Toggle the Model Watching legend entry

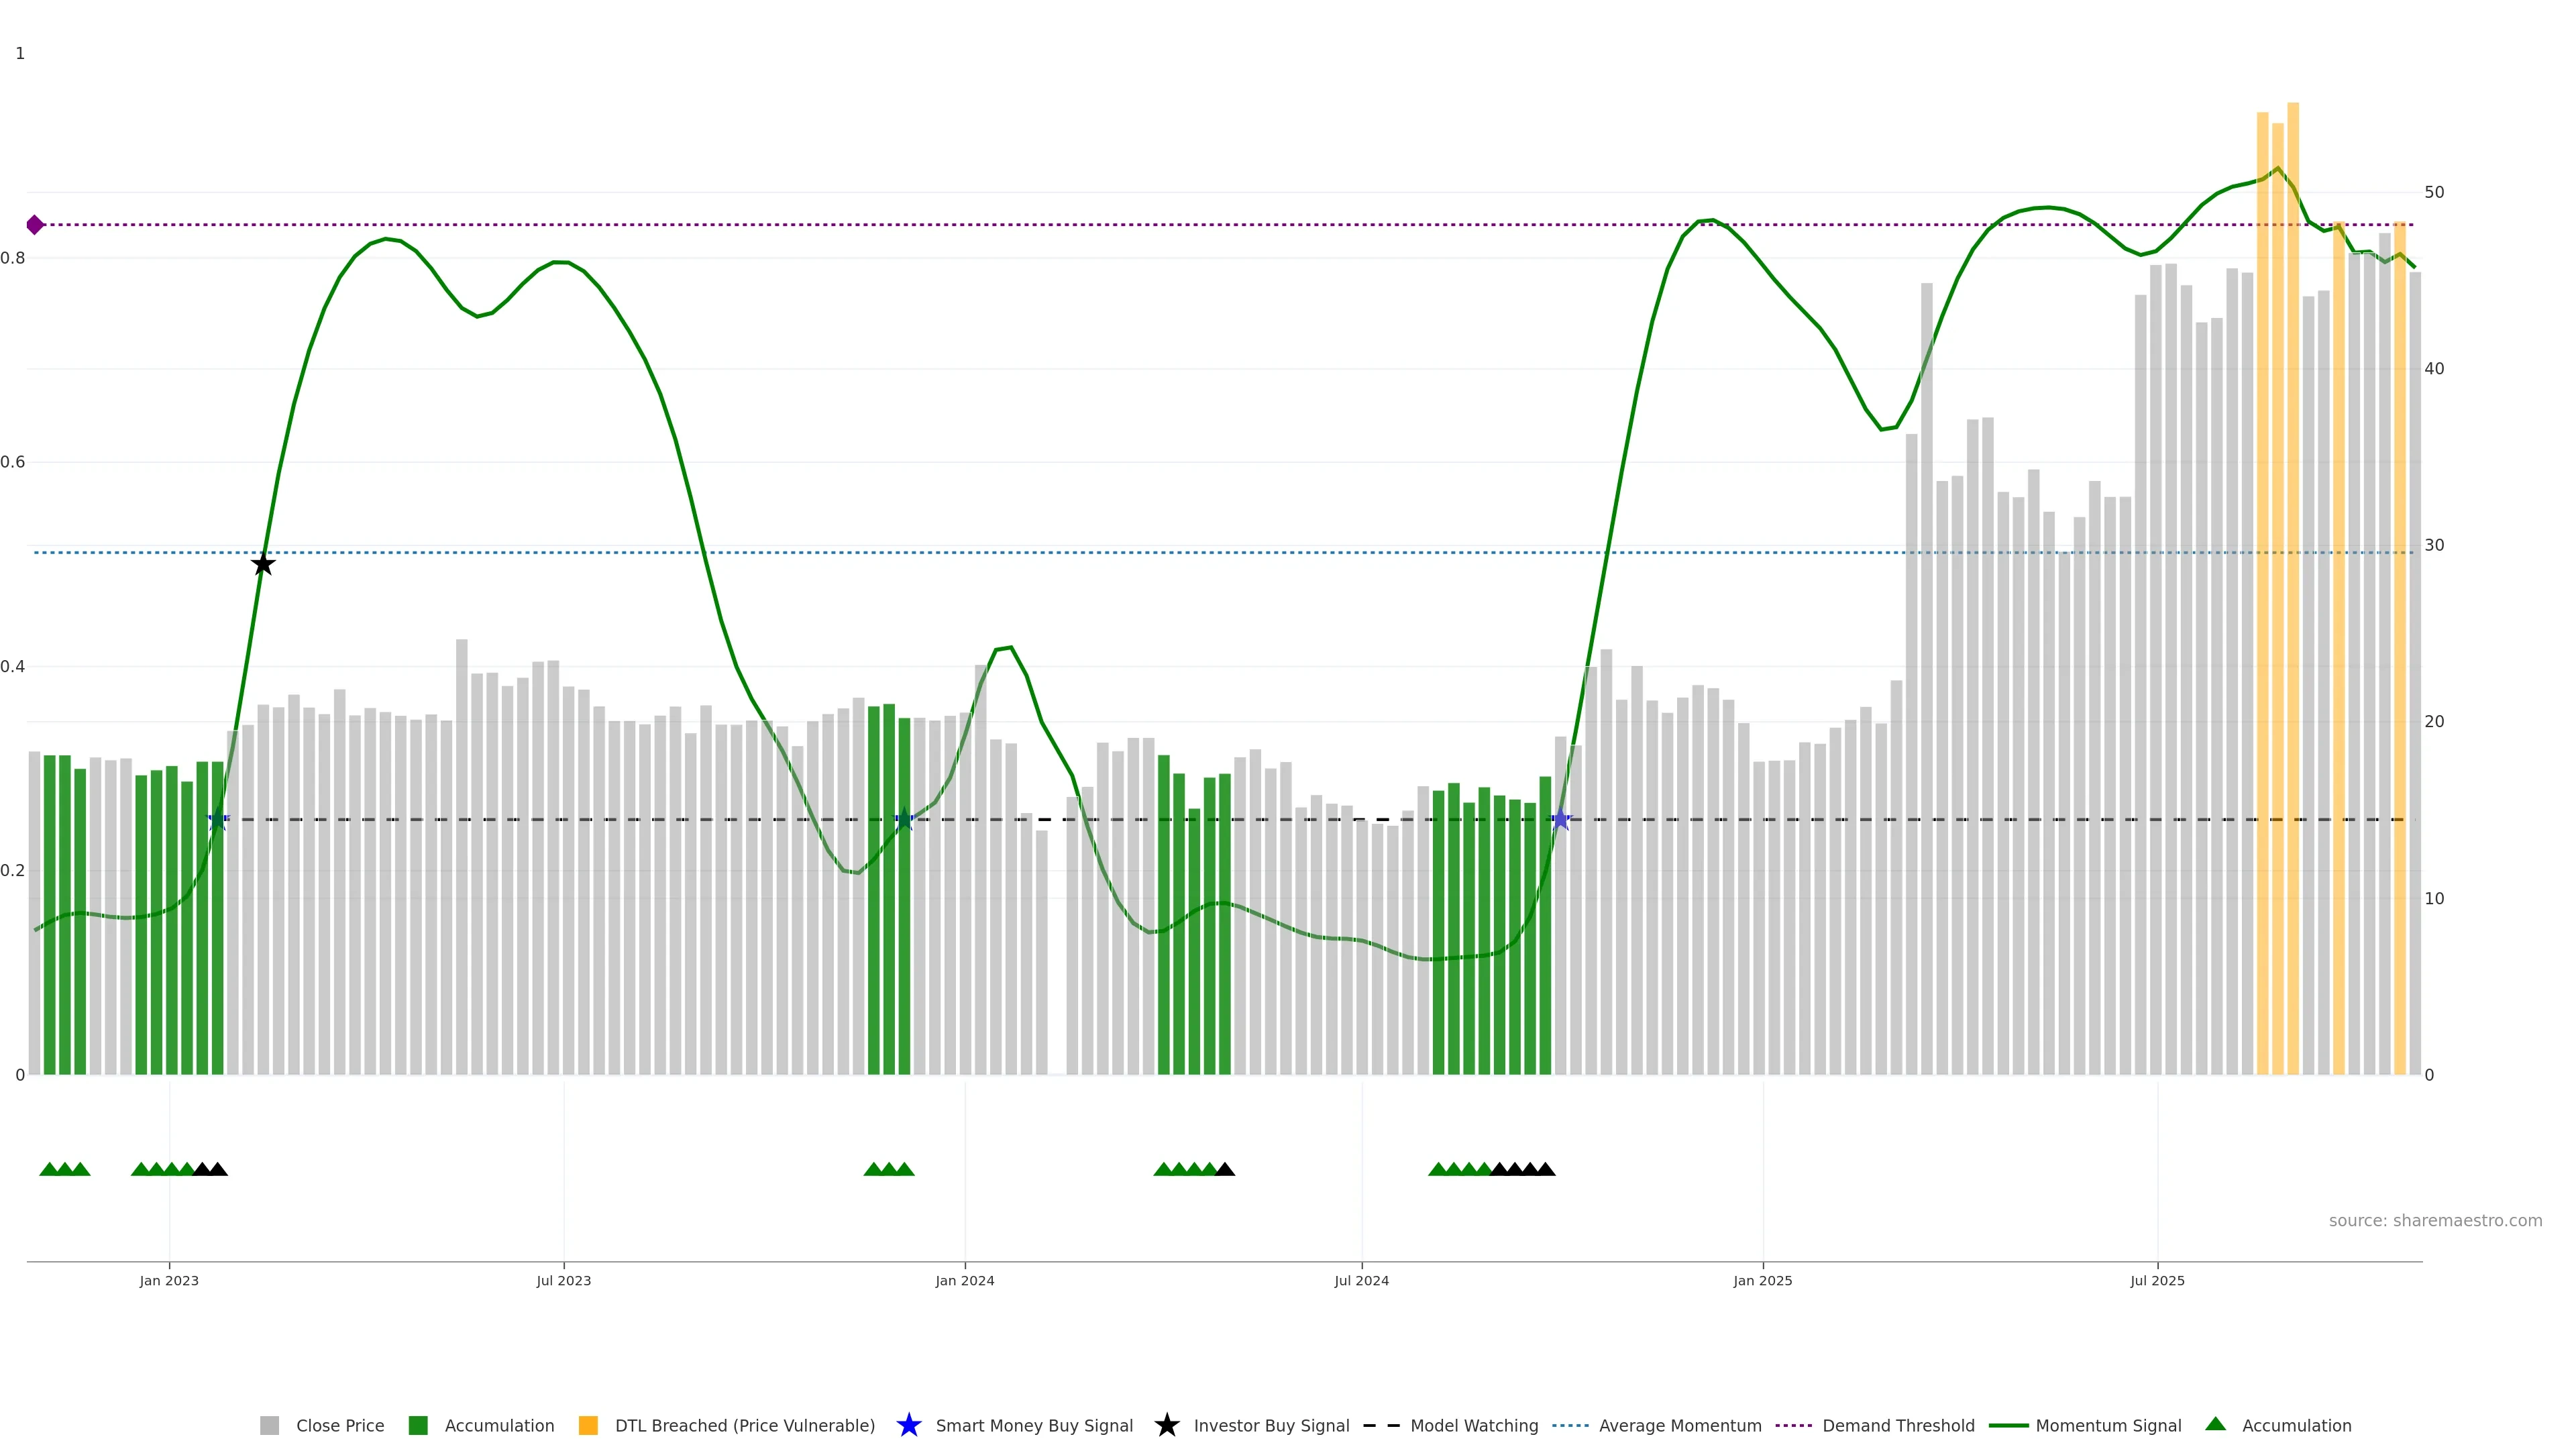point(1473,1425)
